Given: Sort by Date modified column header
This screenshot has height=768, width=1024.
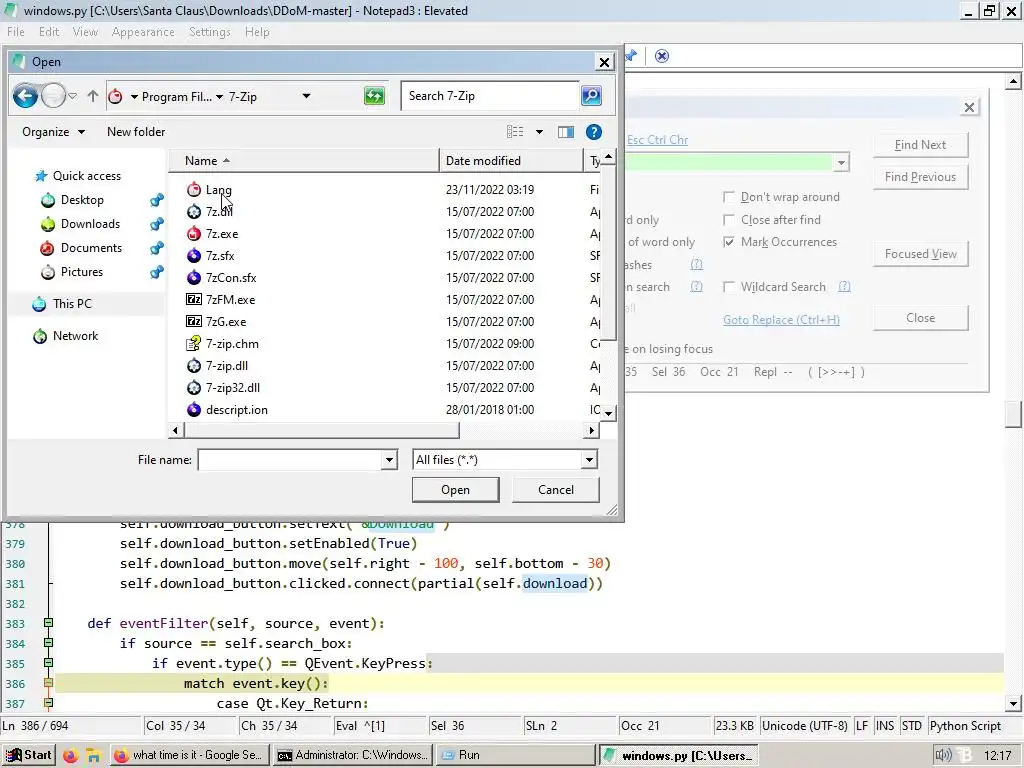Looking at the screenshot, I should click(x=511, y=161).
